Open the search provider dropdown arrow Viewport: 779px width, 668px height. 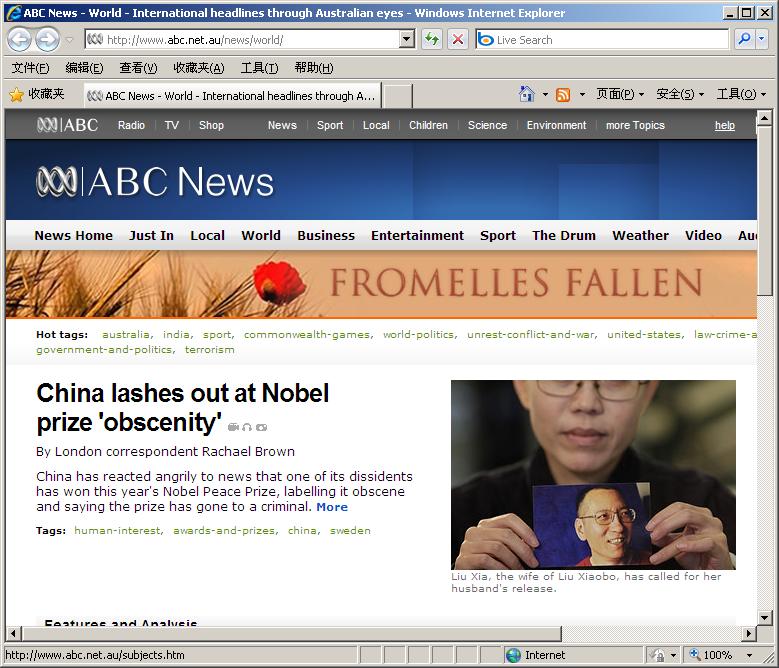[762, 39]
